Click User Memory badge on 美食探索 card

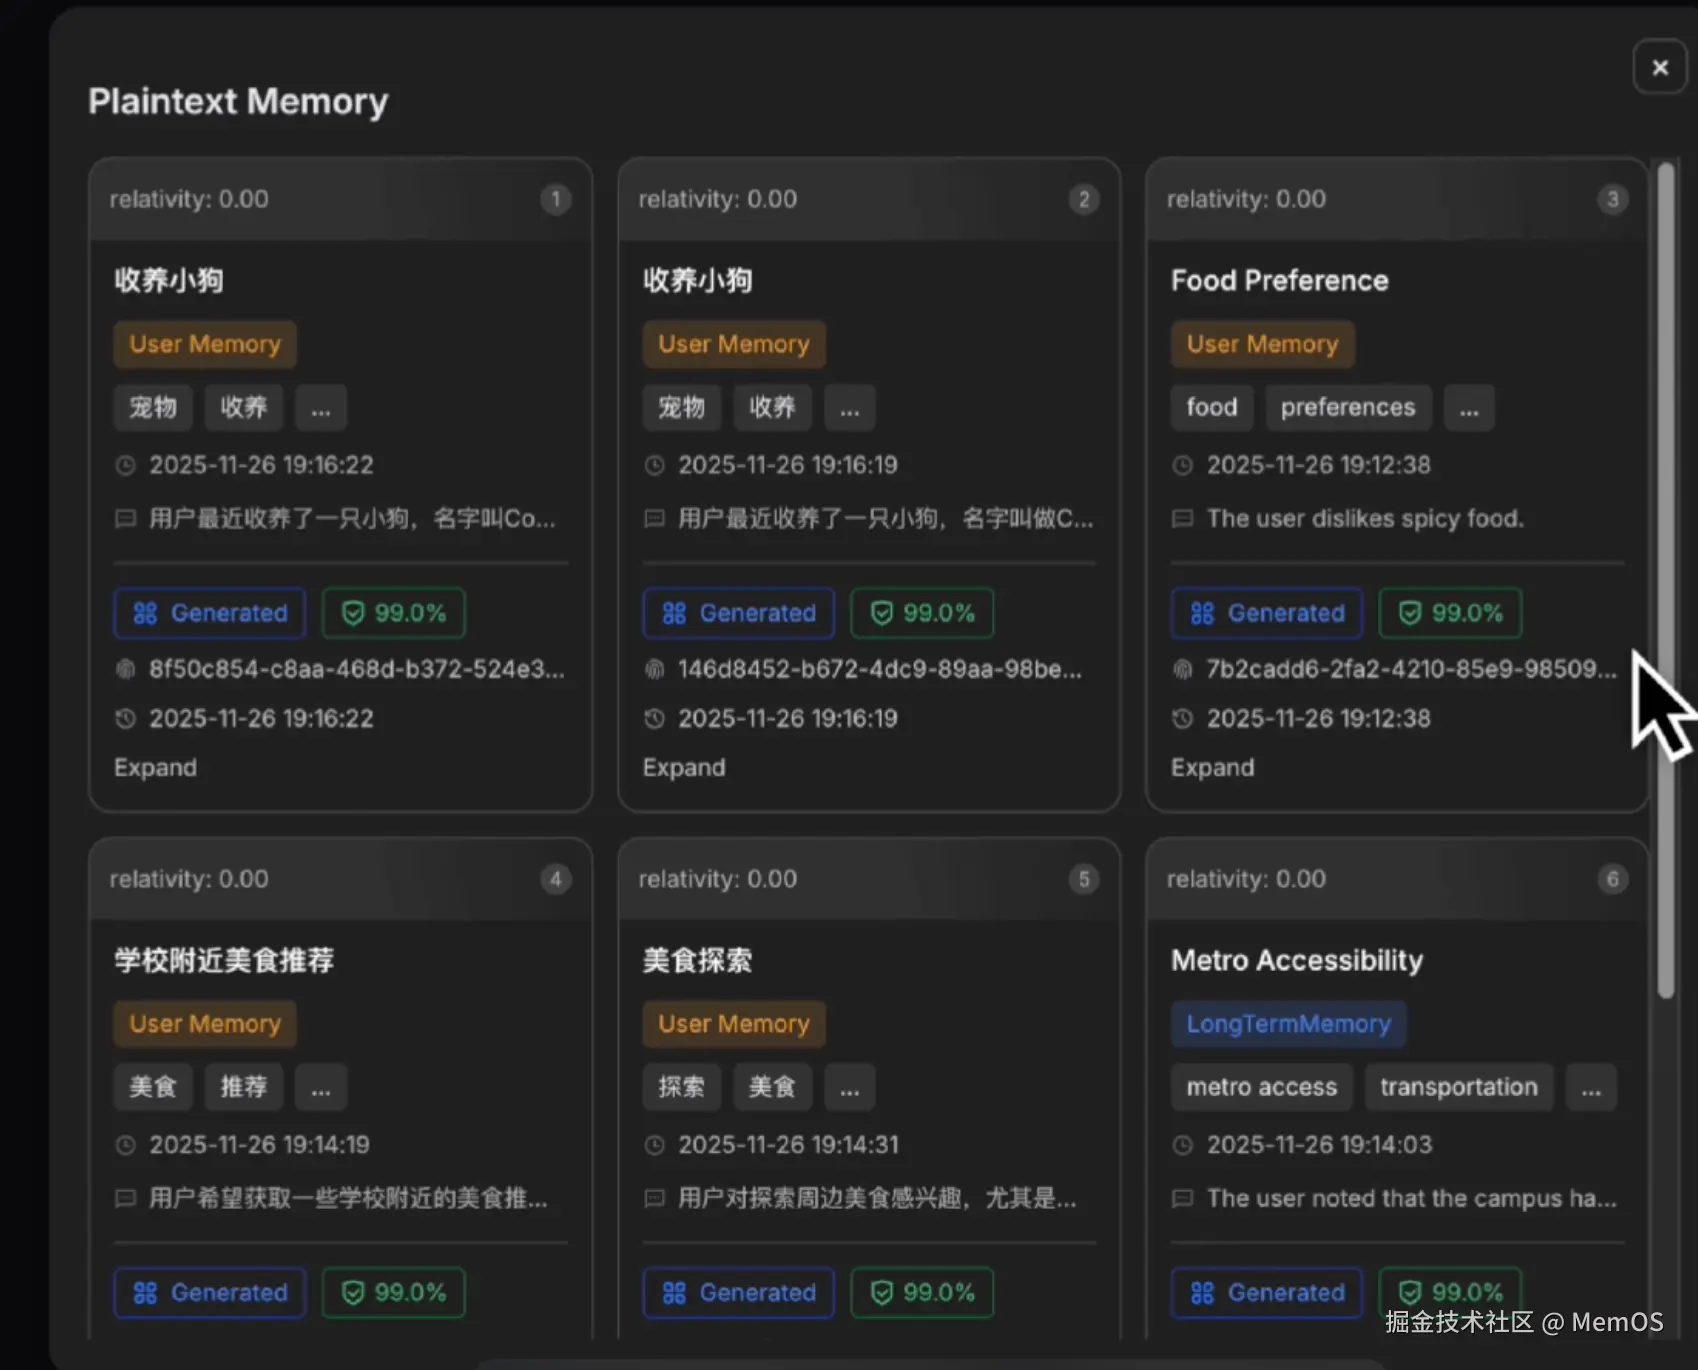(x=733, y=1024)
